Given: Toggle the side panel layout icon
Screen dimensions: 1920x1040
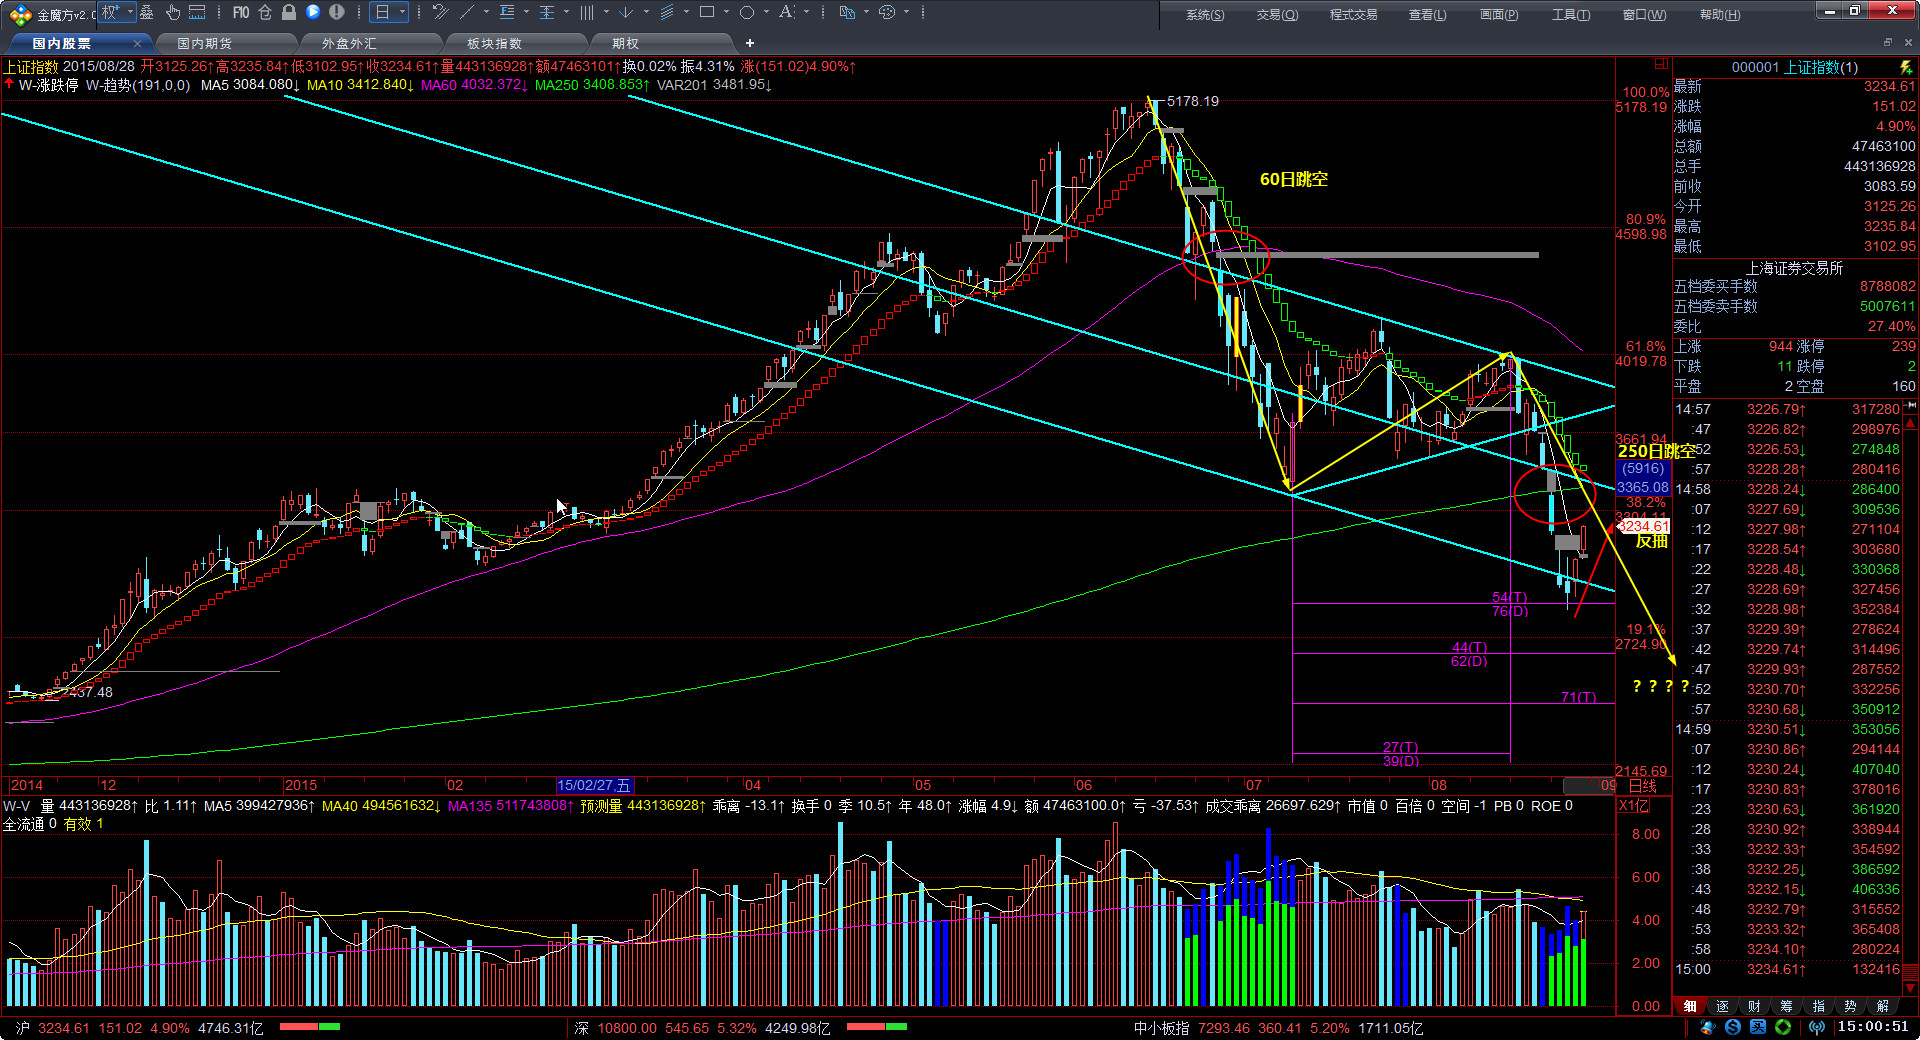Looking at the screenshot, I should coord(1661,64).
